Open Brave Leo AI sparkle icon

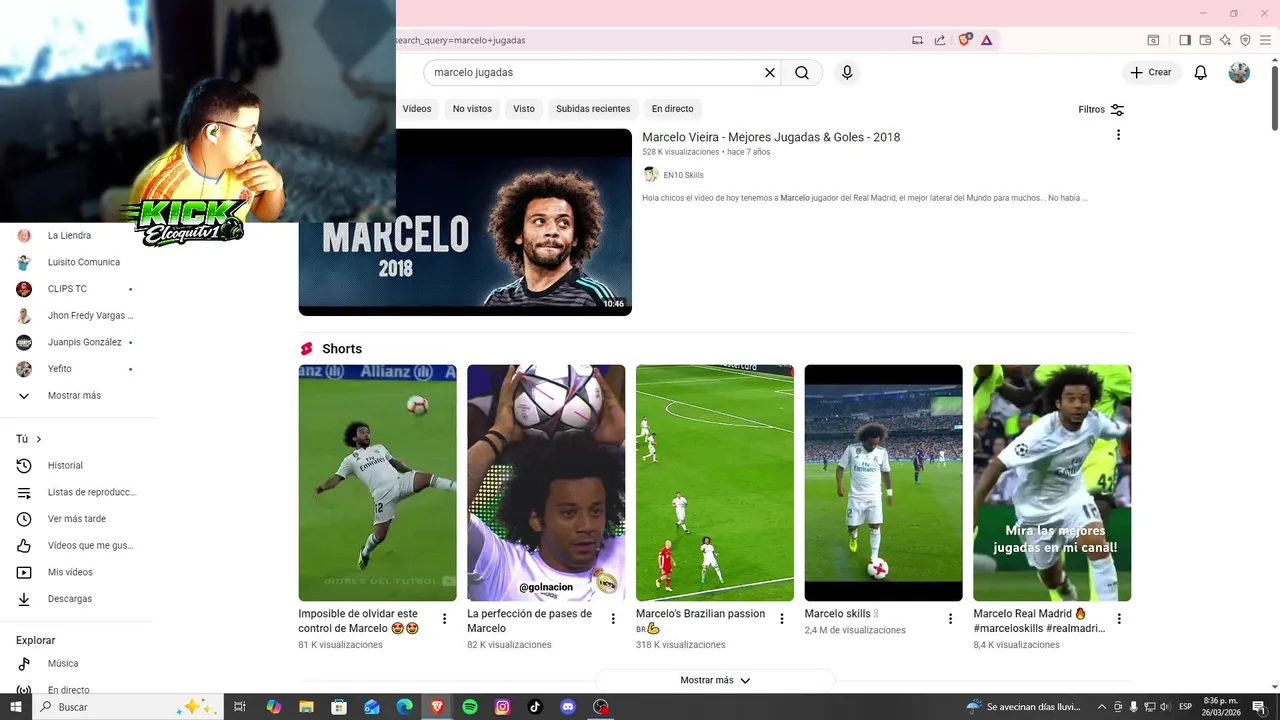click(1225, 40)
